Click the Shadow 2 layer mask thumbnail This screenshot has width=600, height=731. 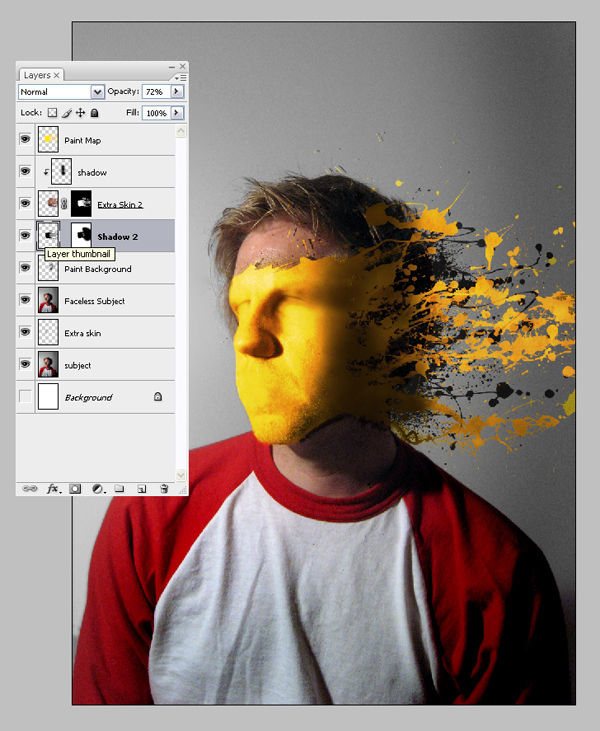point(81,235)
